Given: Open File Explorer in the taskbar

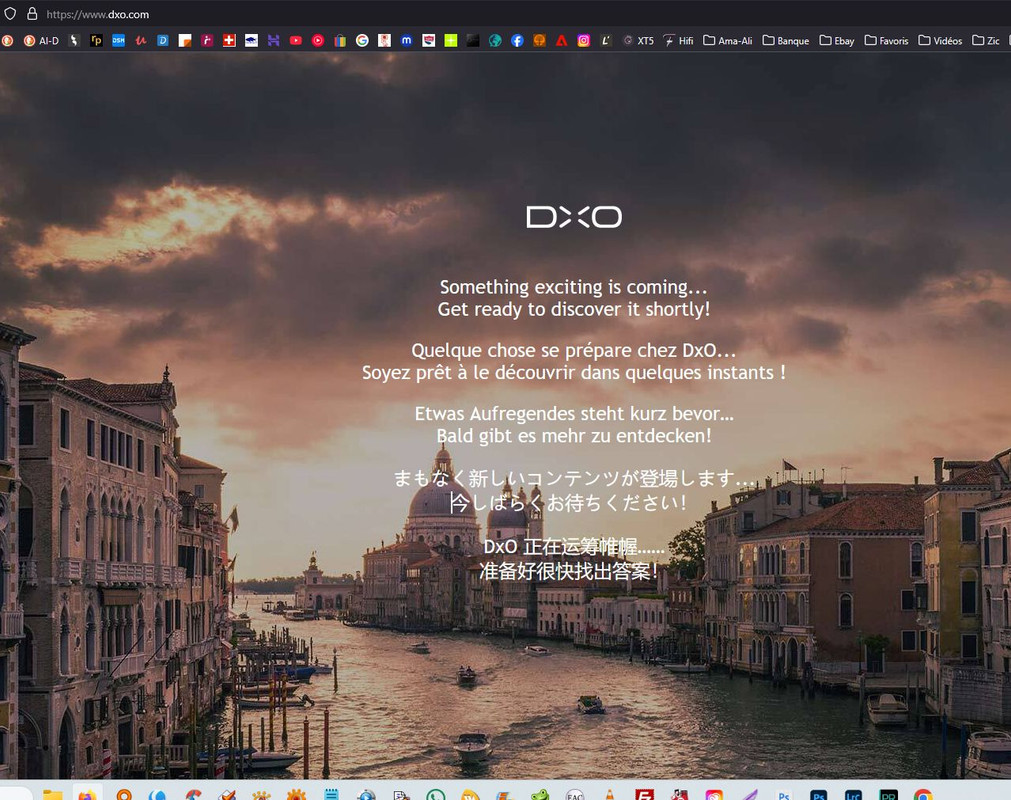Looking at the screenshot, I should click(52, 794).
